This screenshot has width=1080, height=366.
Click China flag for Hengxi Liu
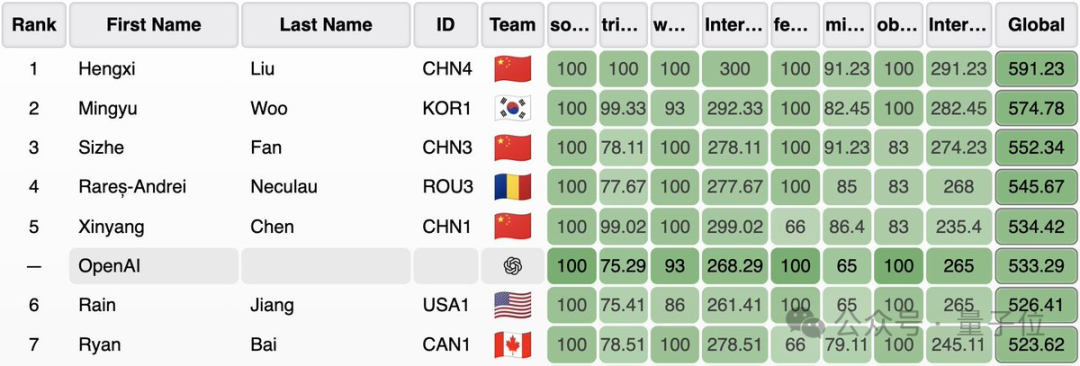513,69
